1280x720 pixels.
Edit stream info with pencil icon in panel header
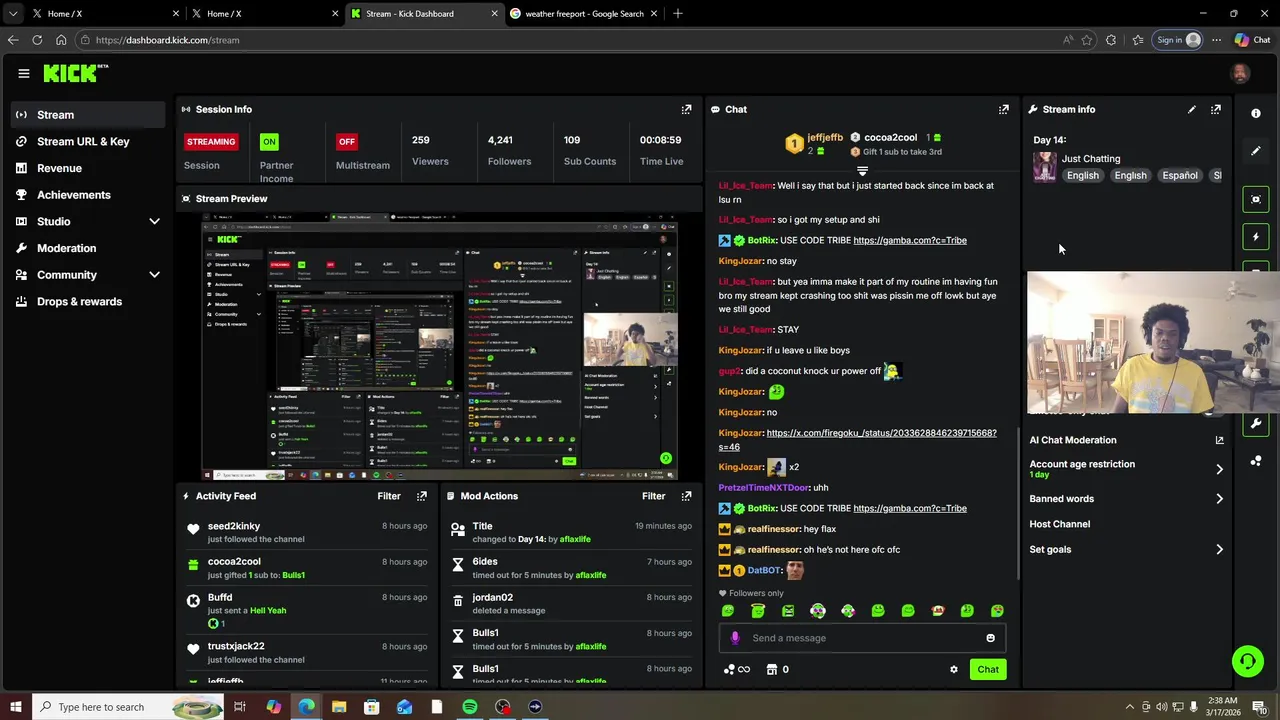click(1192, 109)
